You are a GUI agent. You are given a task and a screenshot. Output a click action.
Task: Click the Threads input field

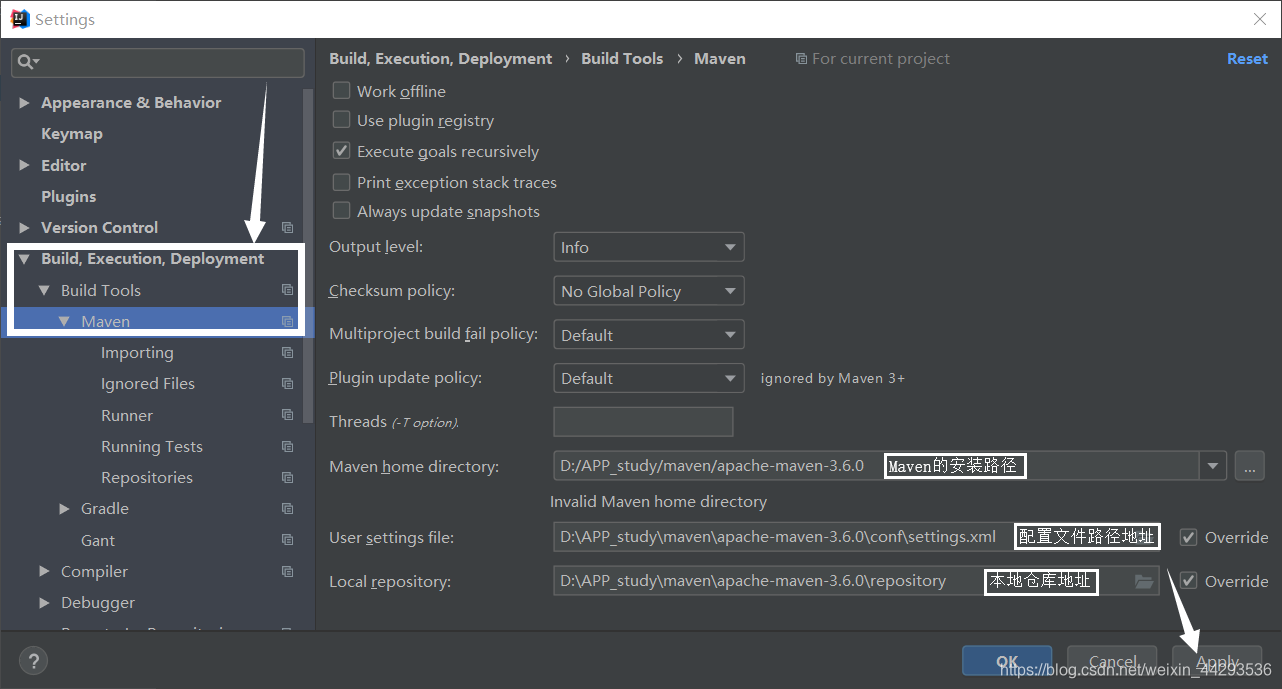pyautogui.click(x=643, y=422)
